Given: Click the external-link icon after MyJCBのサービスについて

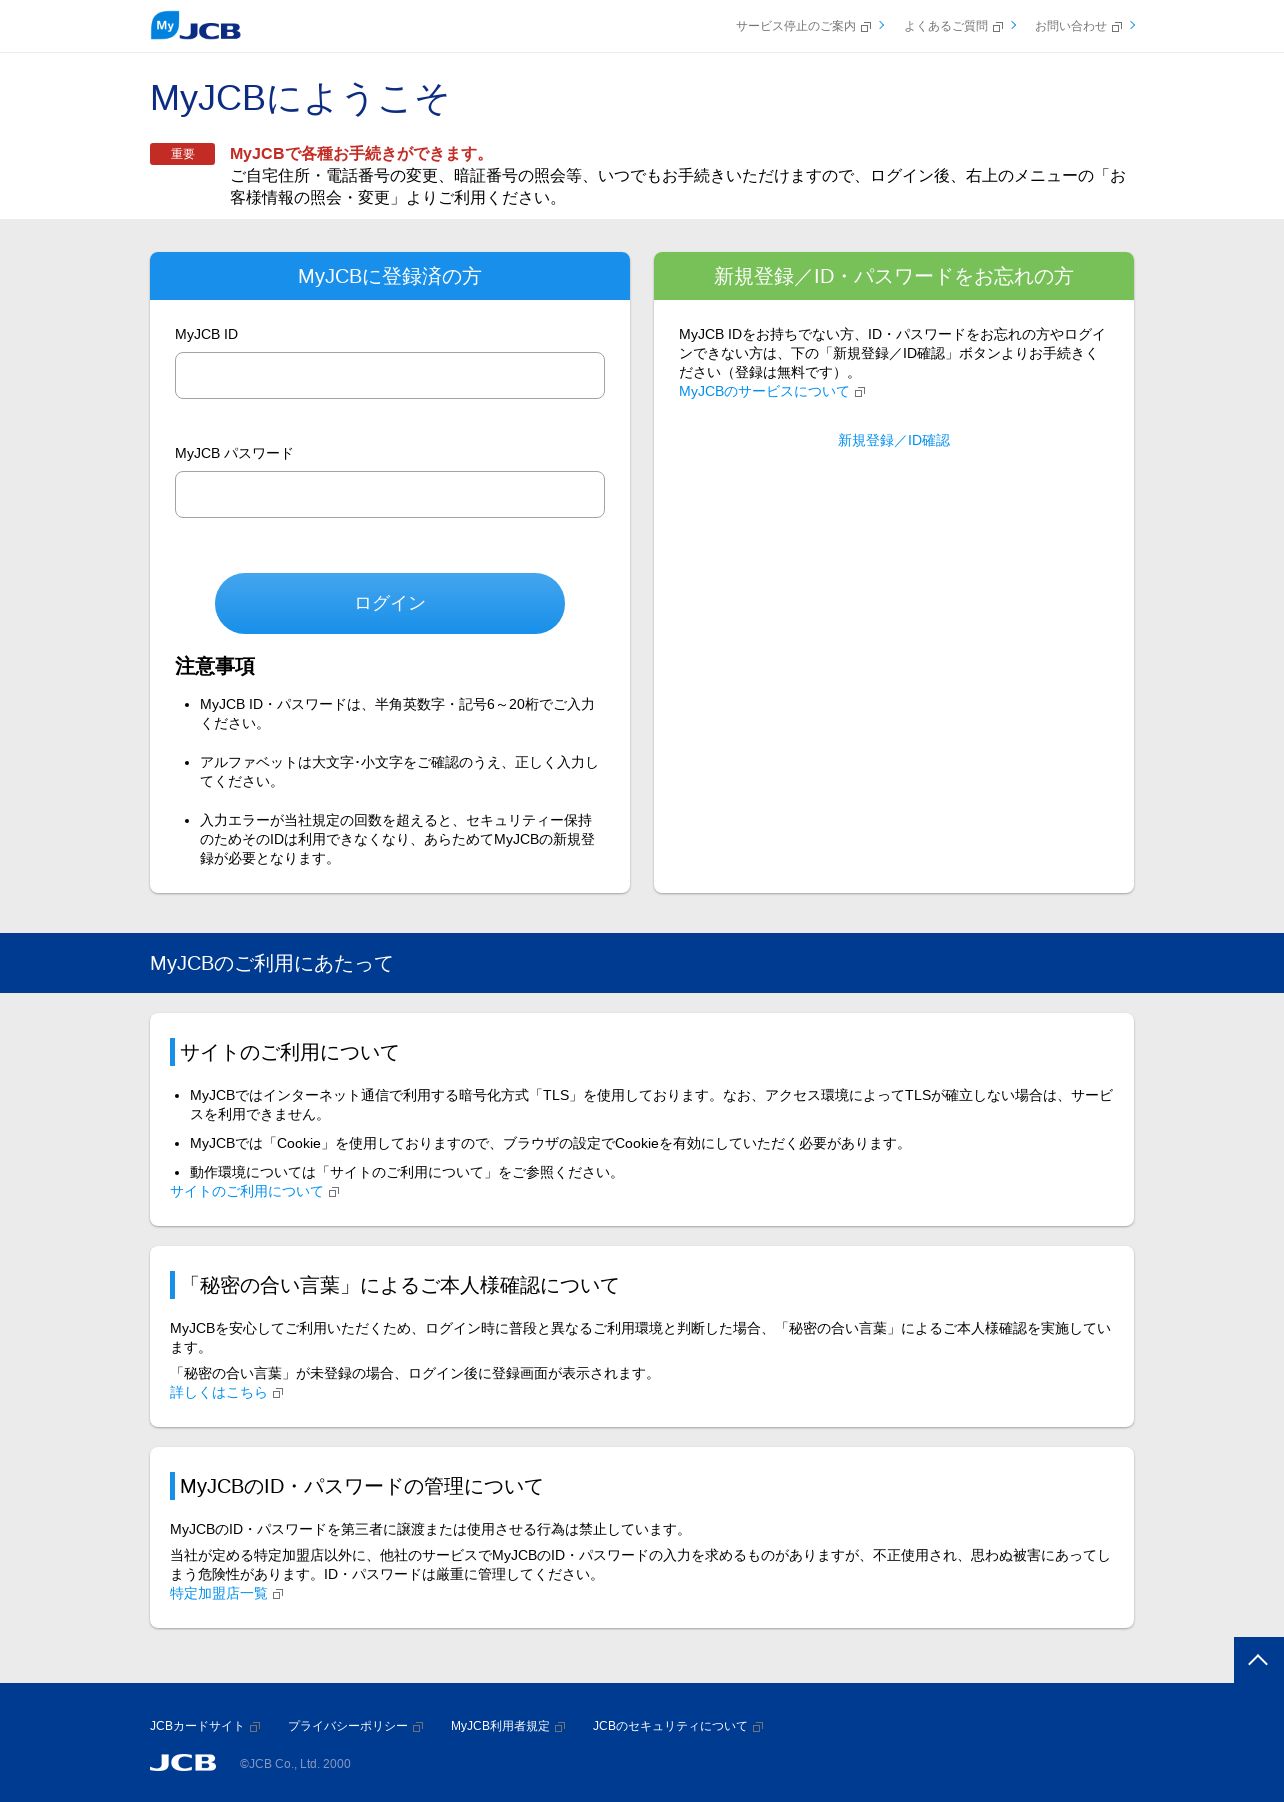Looking at the screenshot, I should [x=860, y=392].
